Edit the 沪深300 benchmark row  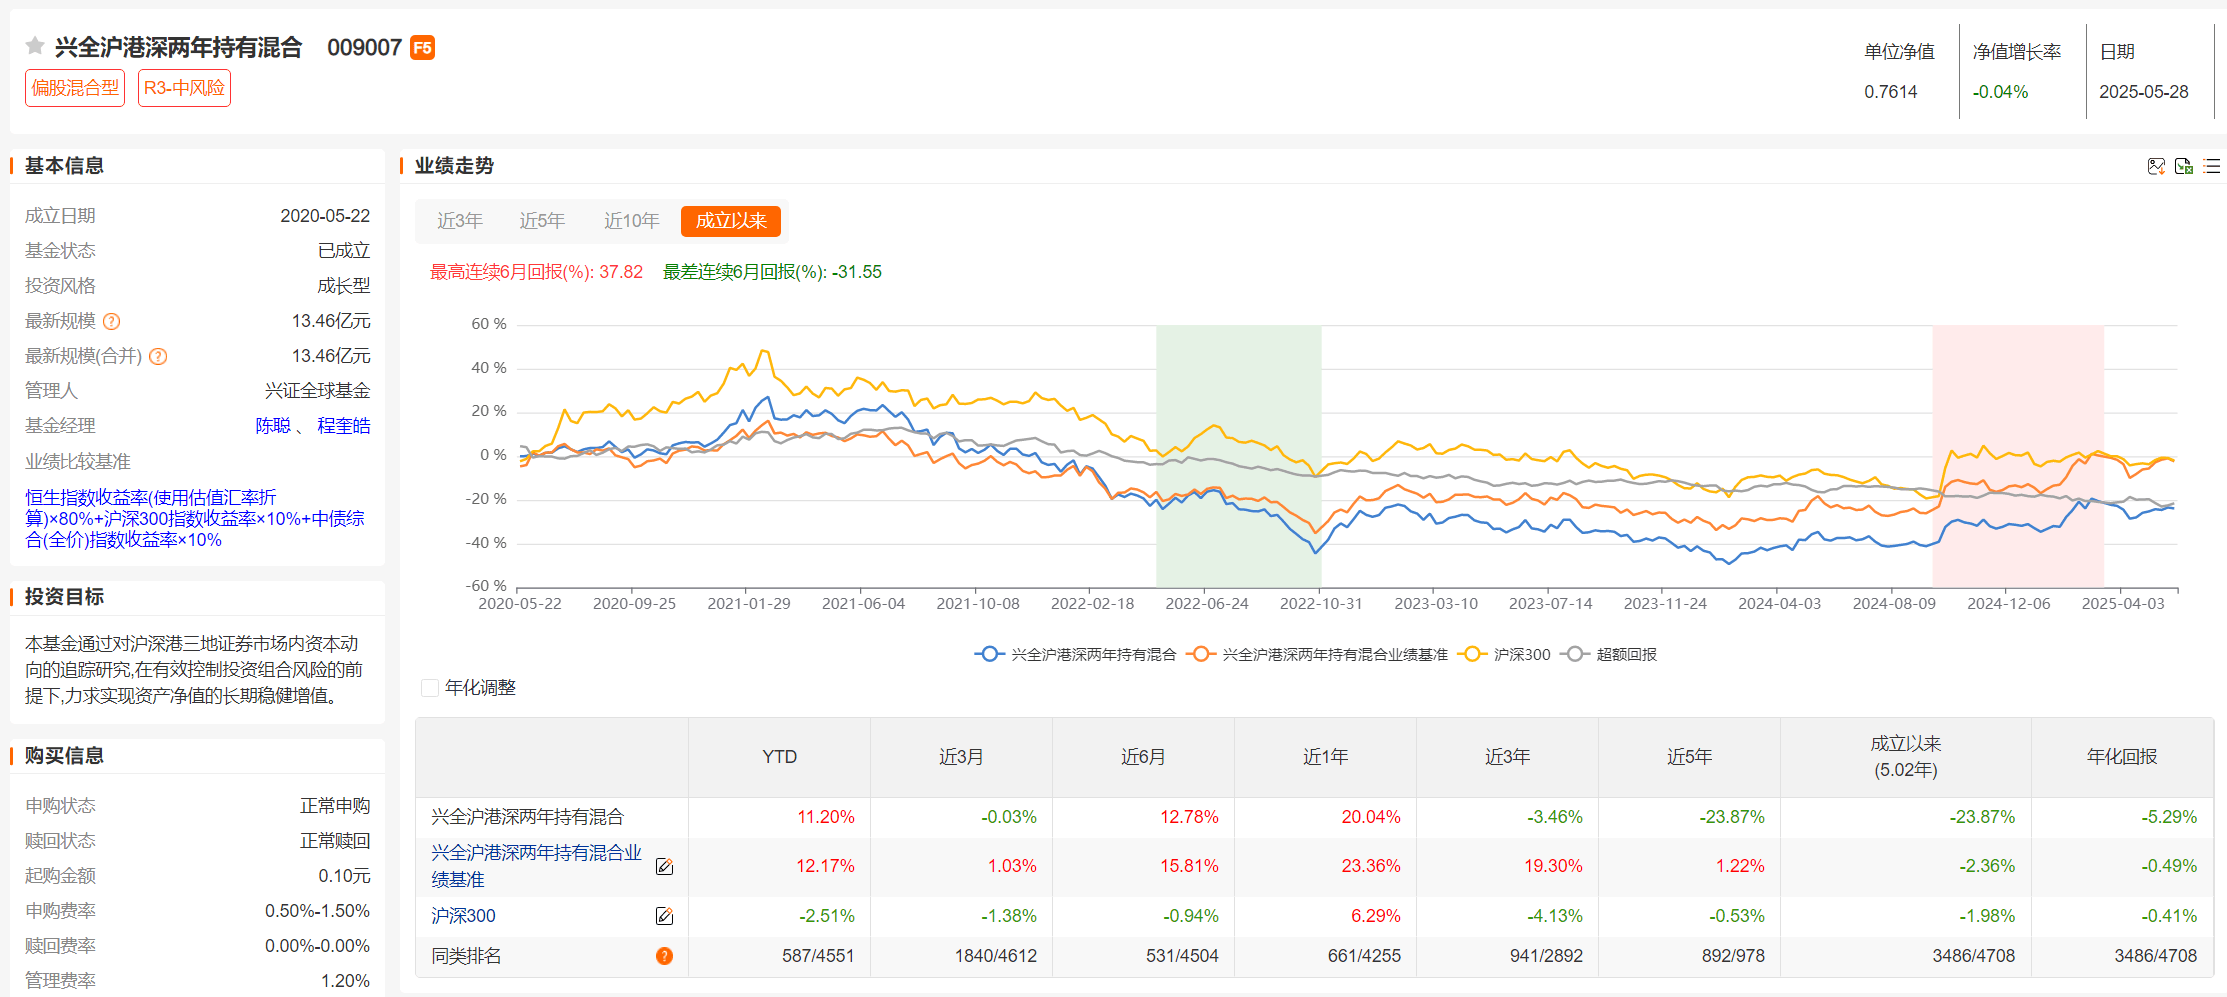664,916
